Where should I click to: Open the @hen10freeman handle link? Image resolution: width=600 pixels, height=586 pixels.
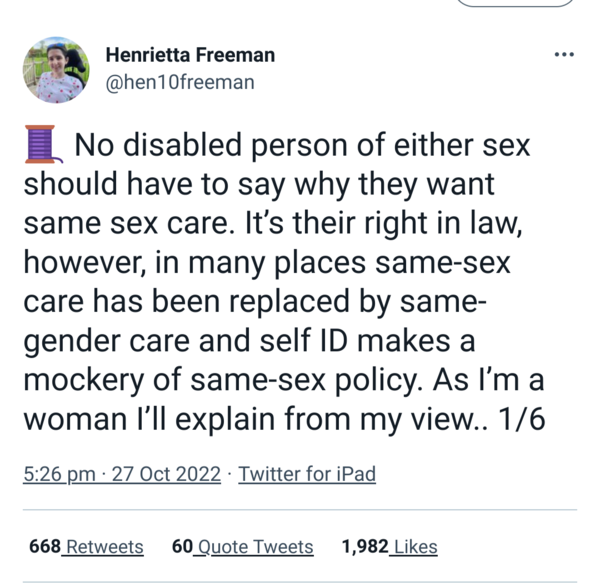coord(180,82)
